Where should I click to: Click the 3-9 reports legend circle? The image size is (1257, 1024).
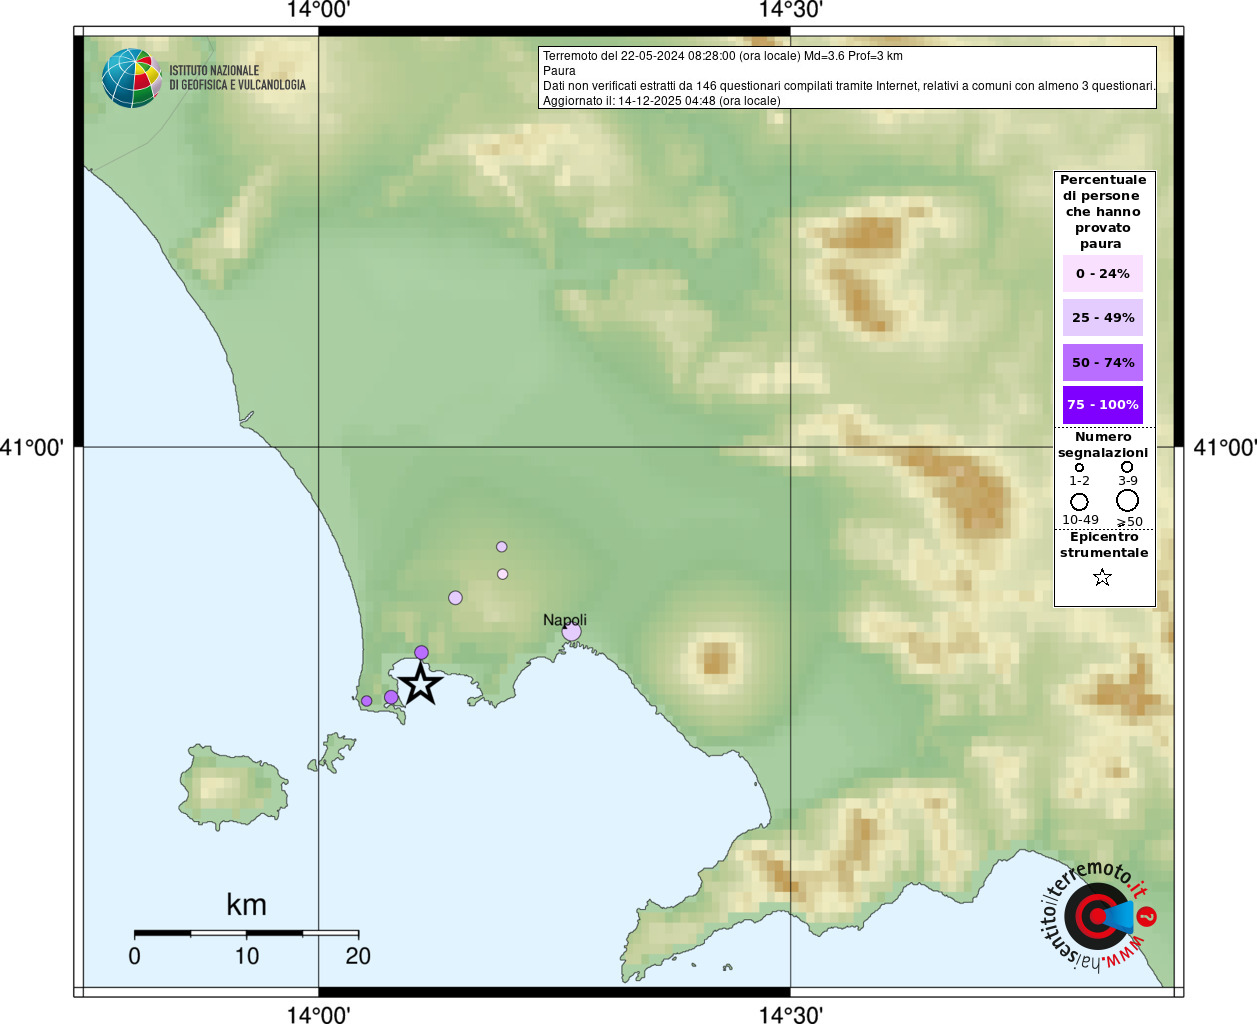[1127, 467]
